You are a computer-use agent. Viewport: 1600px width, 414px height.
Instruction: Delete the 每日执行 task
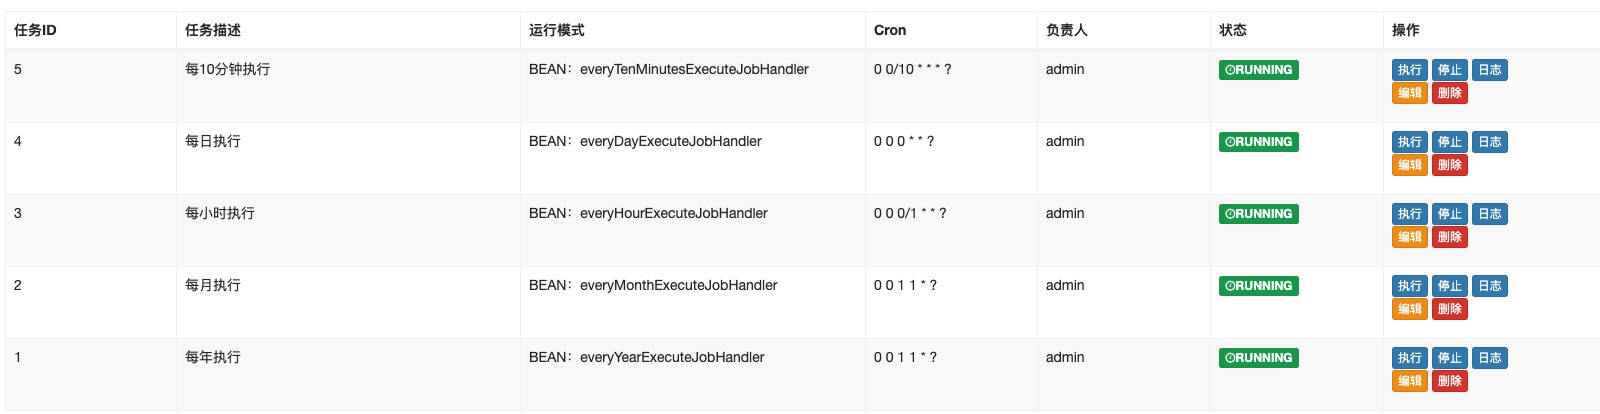click(x=1450, y=165)
